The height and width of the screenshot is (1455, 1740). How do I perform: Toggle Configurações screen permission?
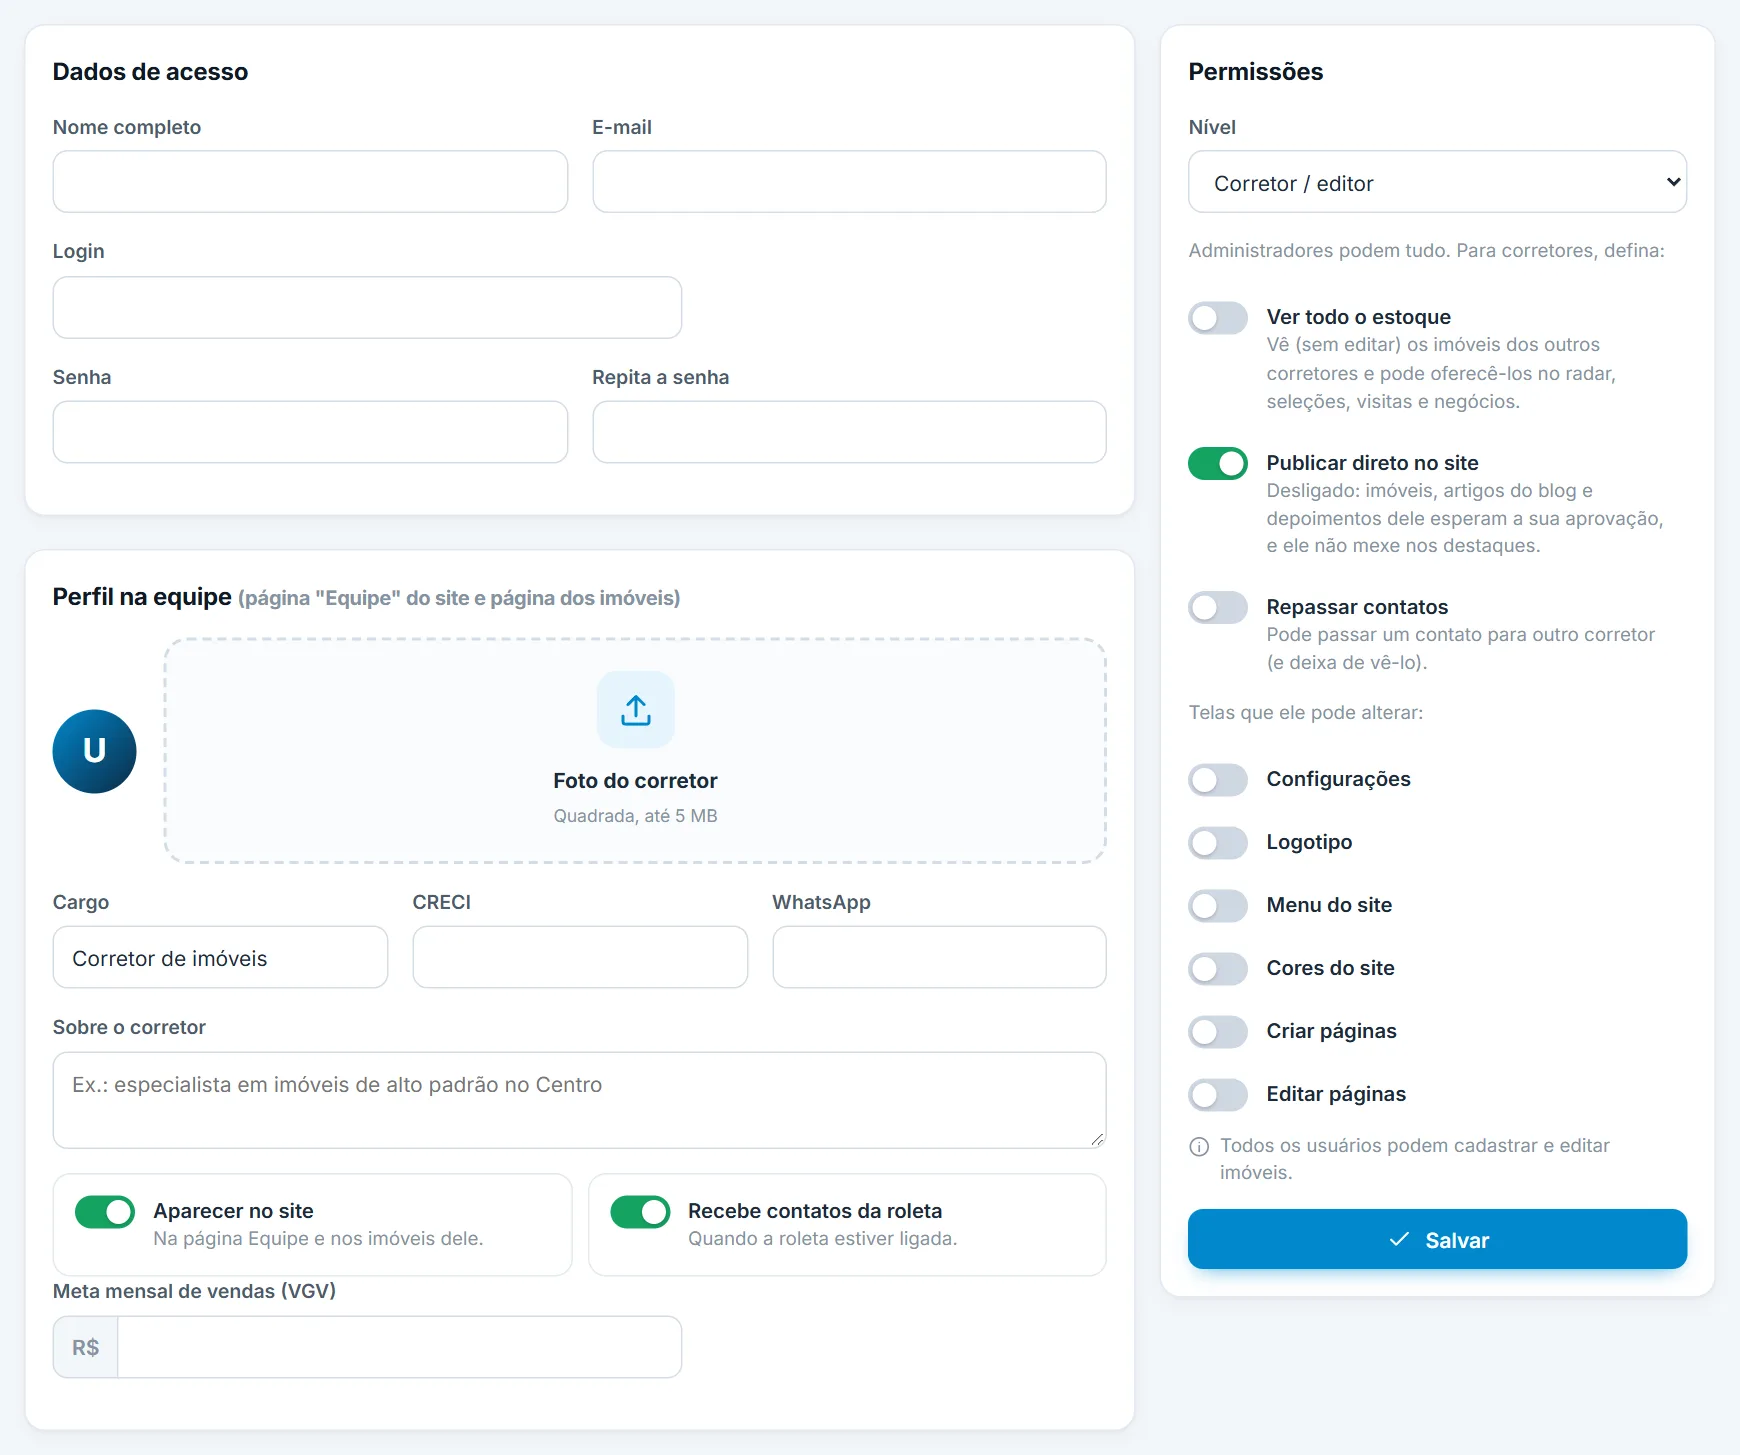point(1218,780)
